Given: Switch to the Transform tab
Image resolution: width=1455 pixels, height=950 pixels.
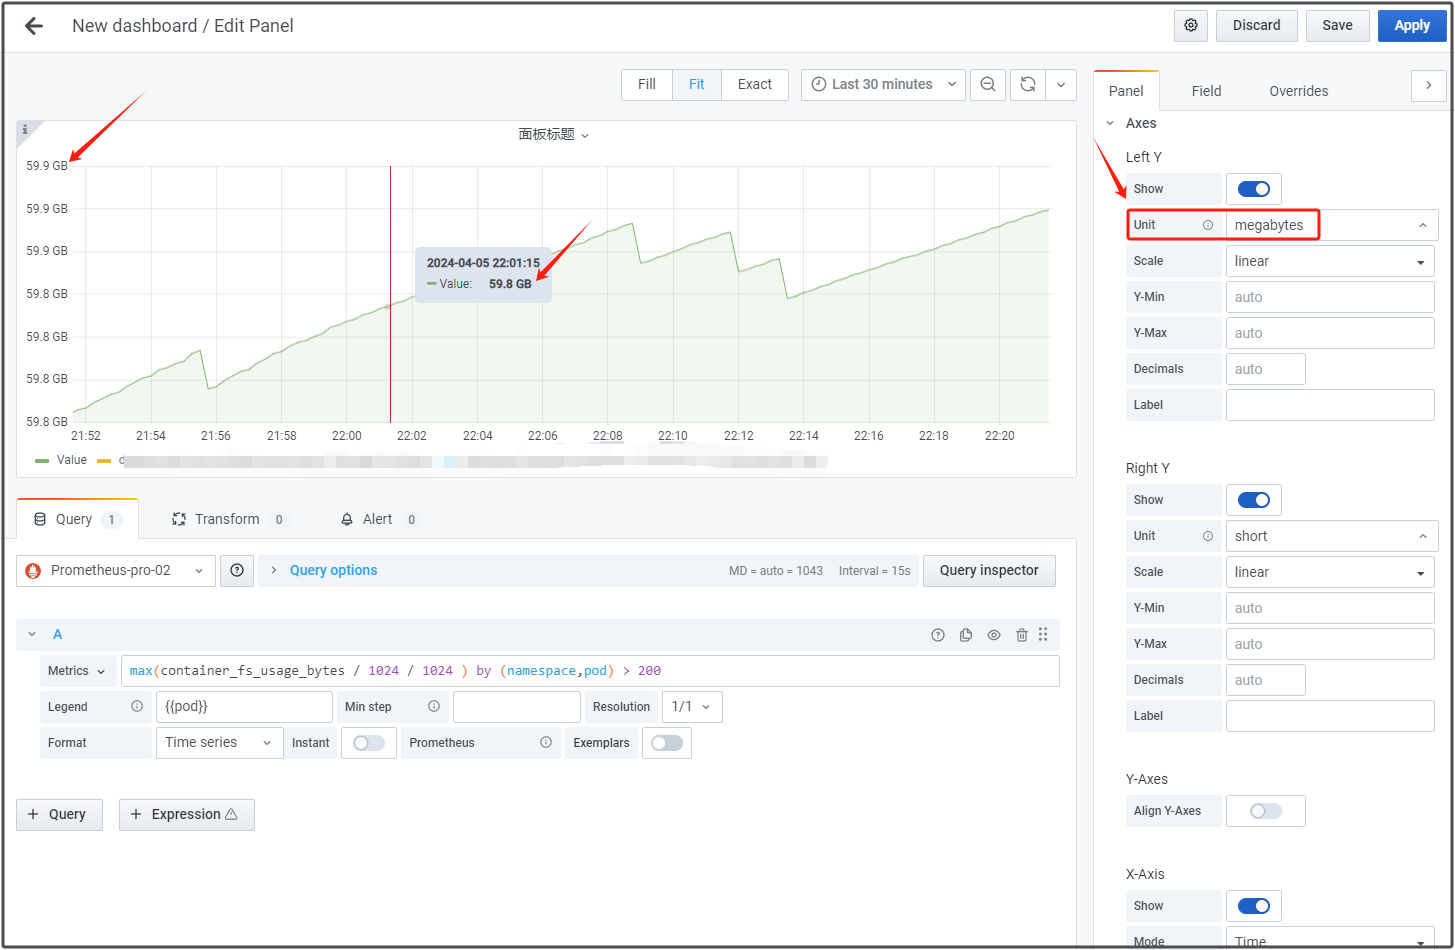Looking at the screenshot, I should [x=227, y=520].
